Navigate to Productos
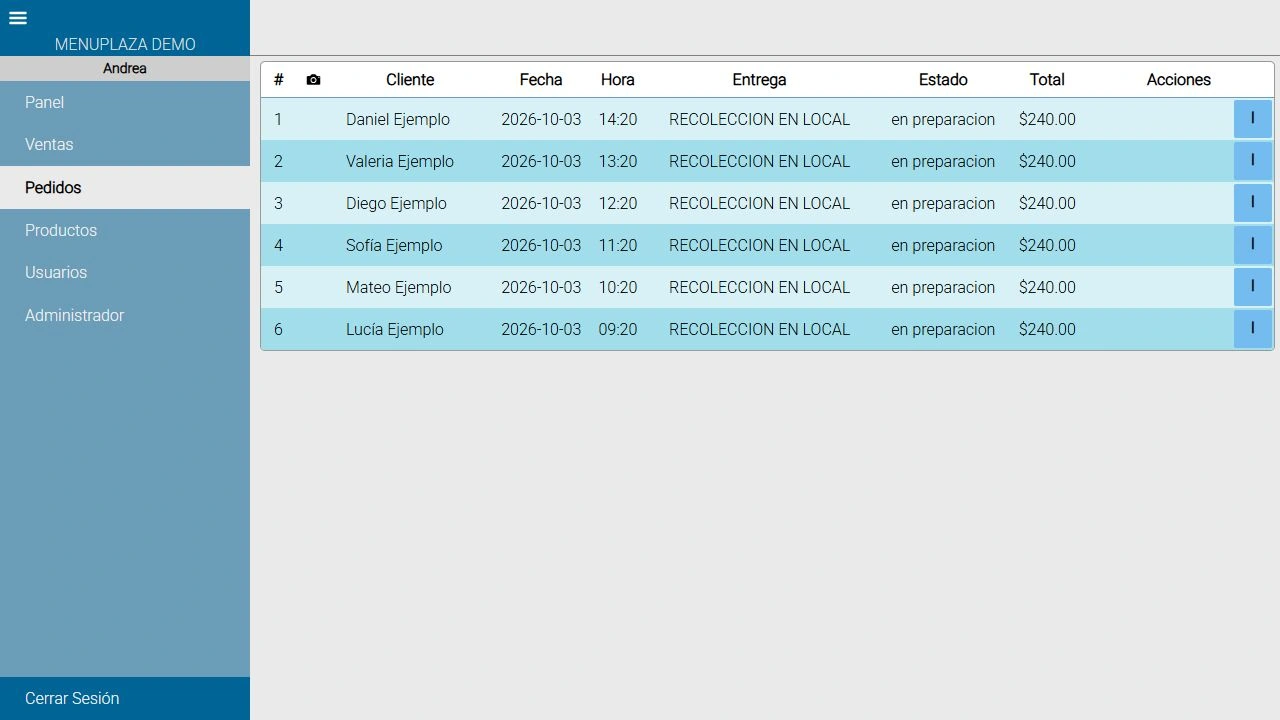This screenshot has height=720, width=1280. 125,230
